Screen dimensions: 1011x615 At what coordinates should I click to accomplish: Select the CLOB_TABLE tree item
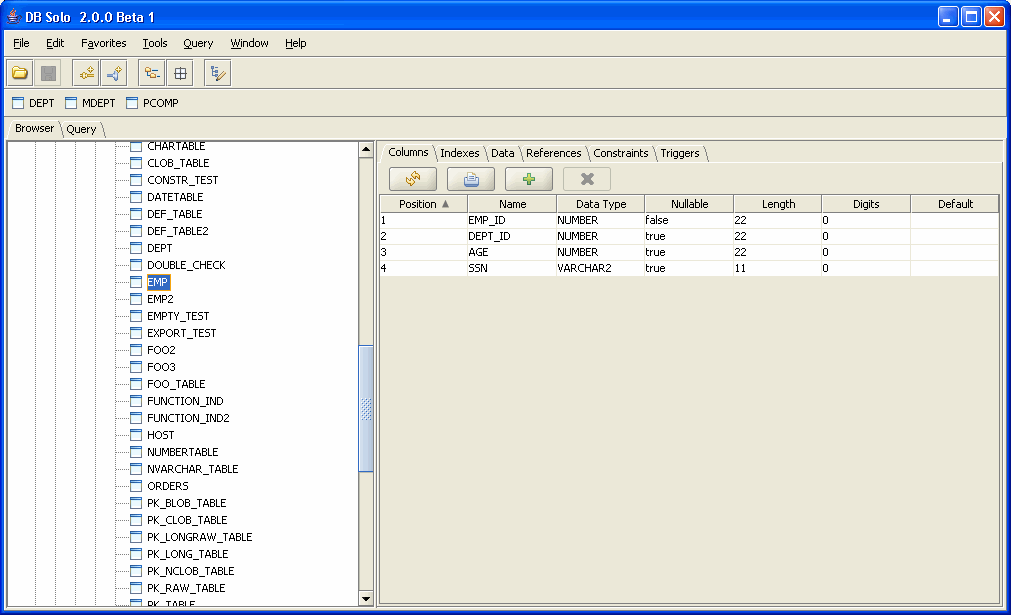click(178, 163)
